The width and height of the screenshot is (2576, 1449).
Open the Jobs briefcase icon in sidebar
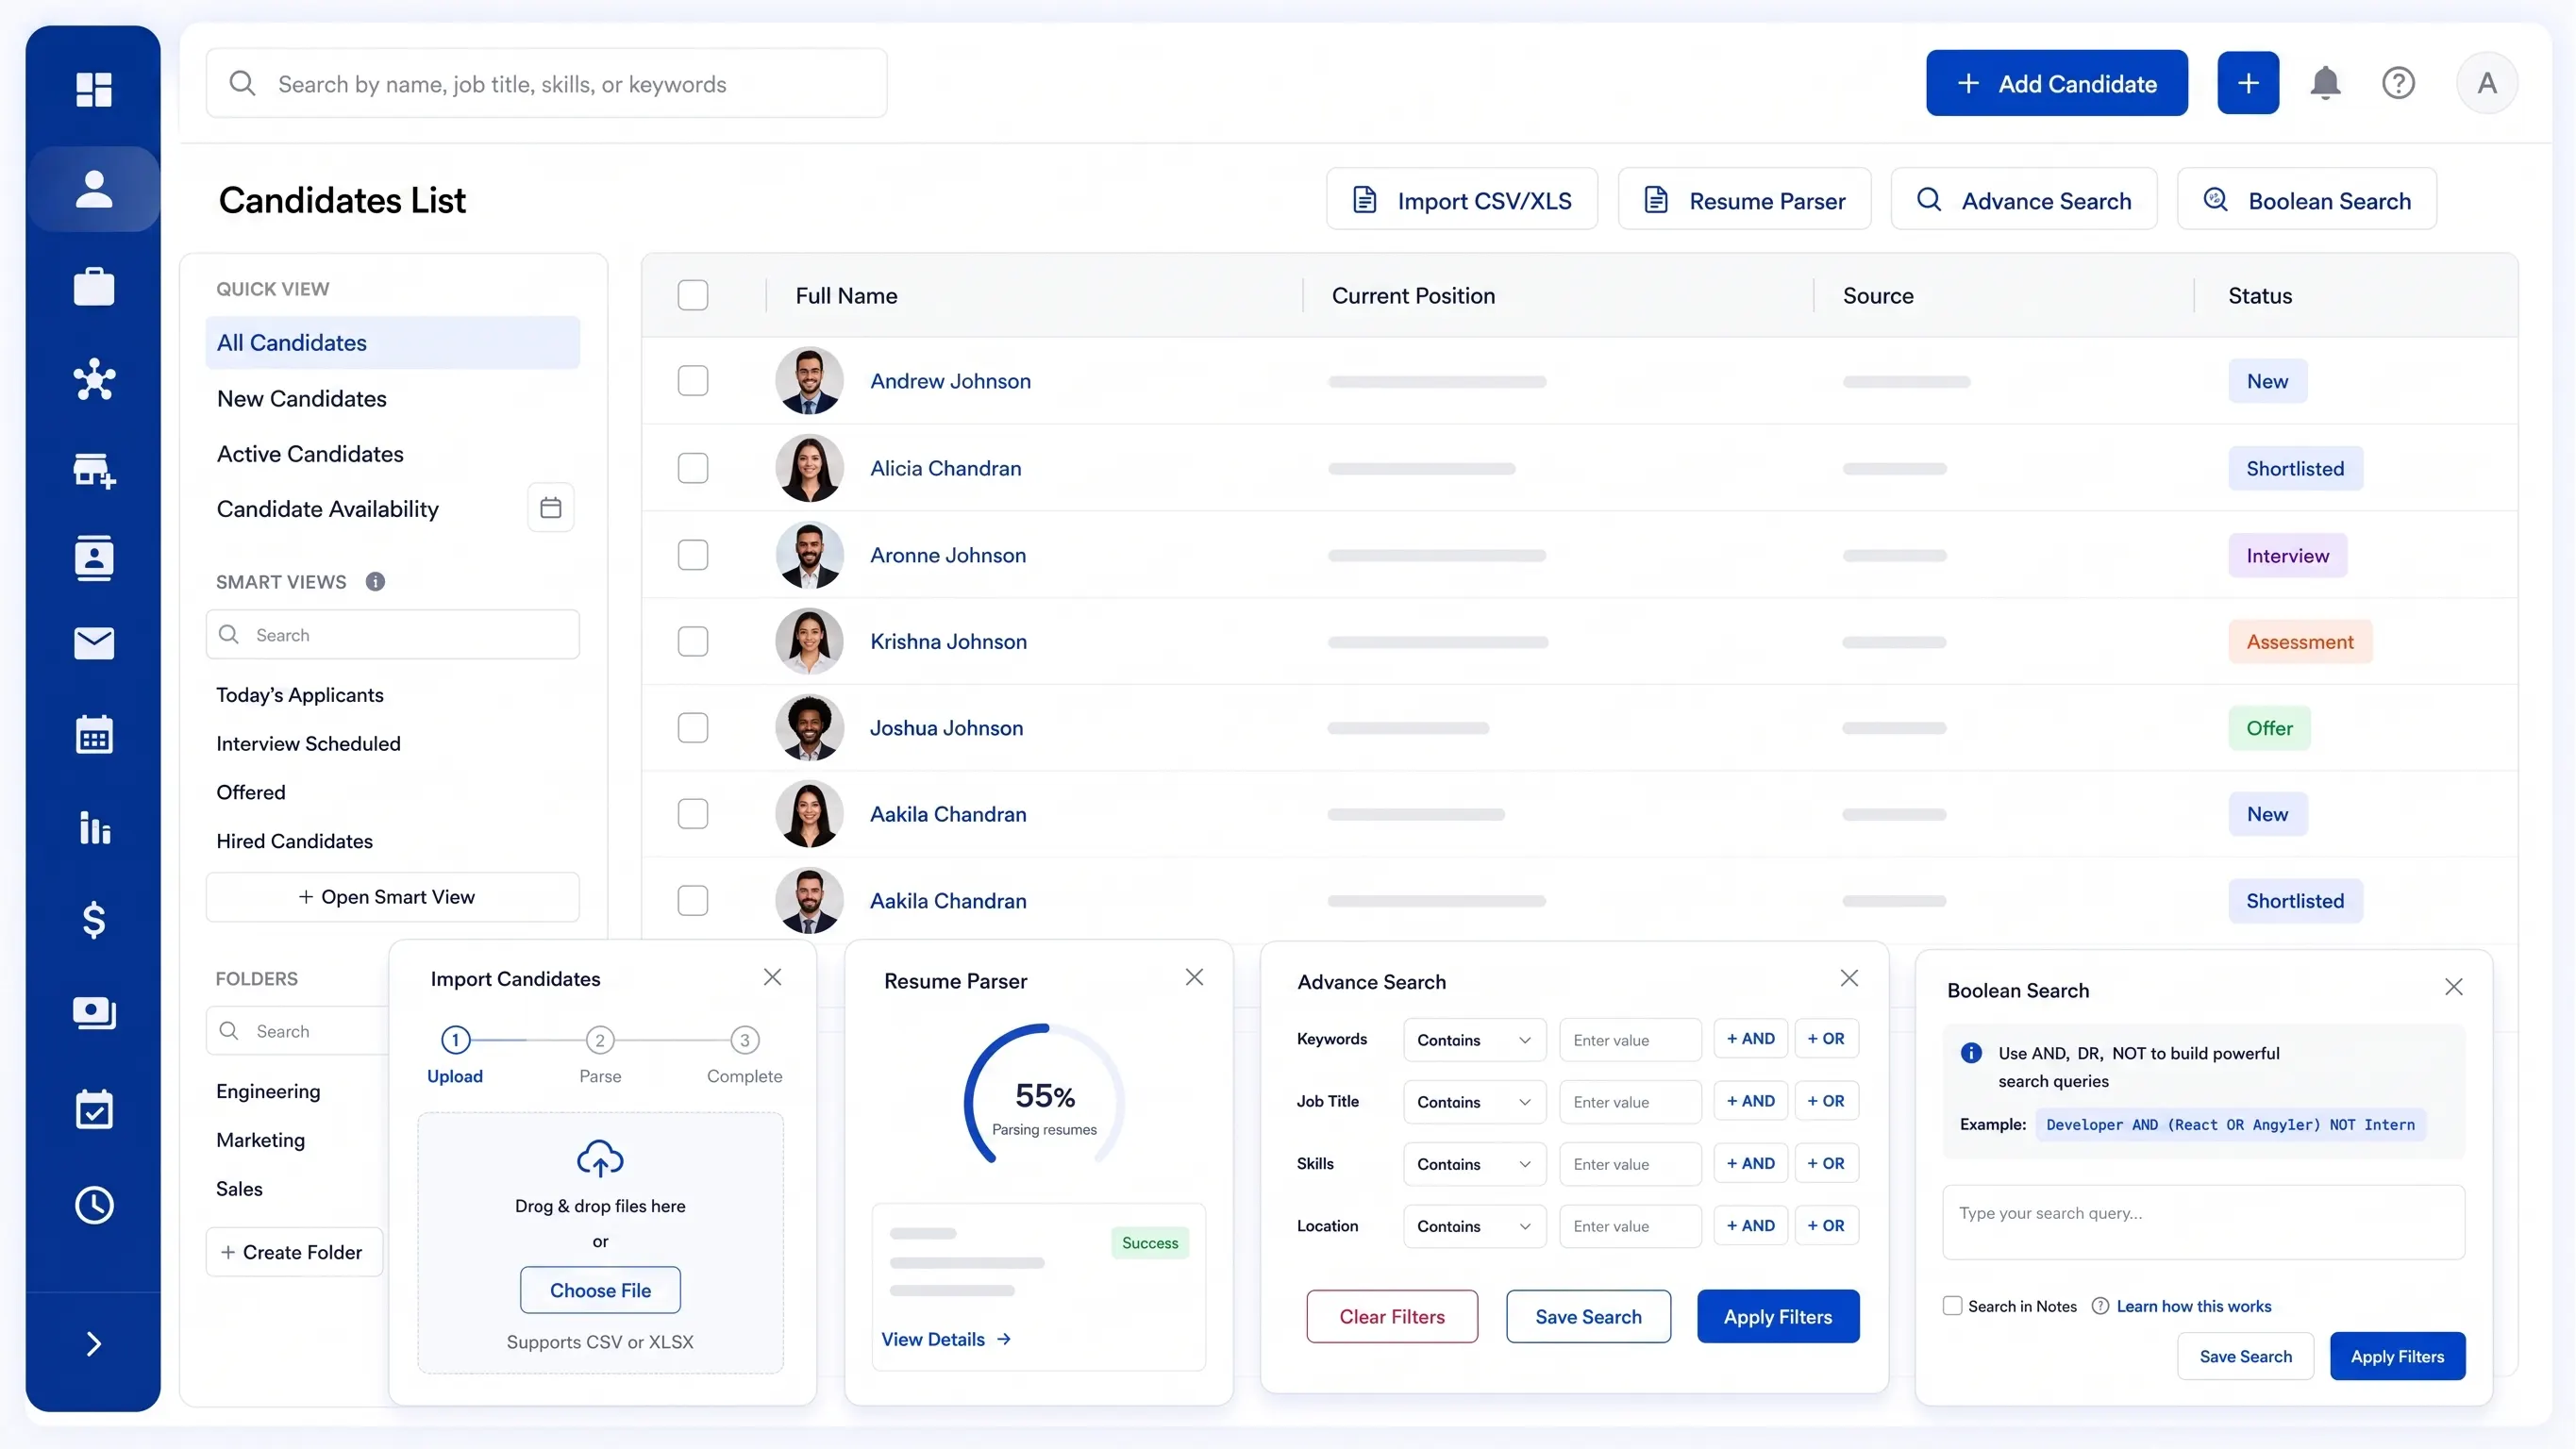click(x=94, y=286)
